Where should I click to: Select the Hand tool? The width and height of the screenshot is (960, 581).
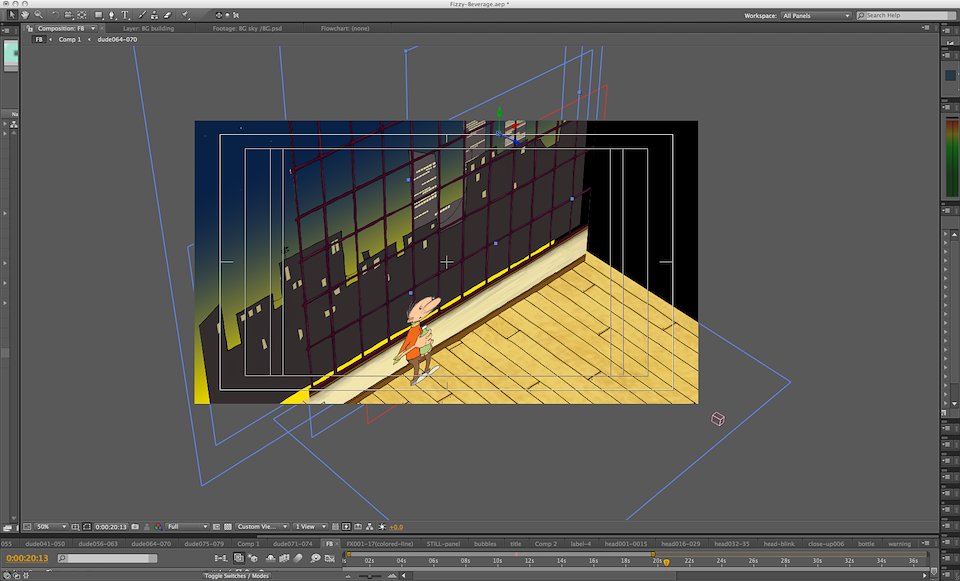tap(24, 15)
